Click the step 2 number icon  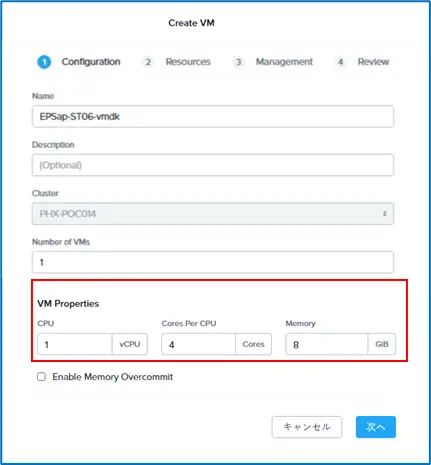(148, 62)
